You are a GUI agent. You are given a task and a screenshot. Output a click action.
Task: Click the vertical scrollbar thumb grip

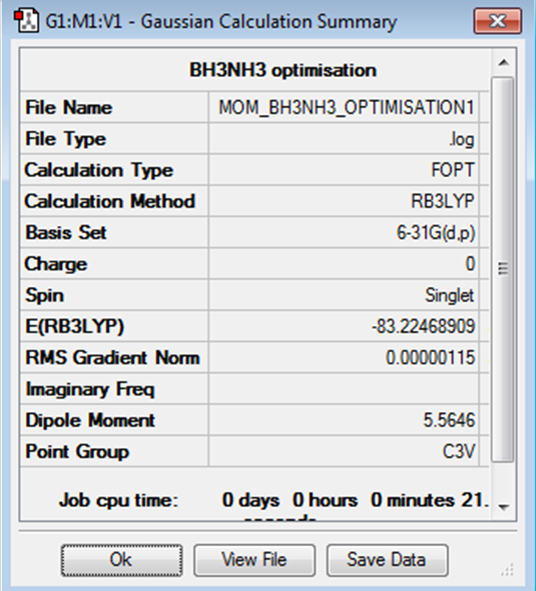(x=503, y=268)
